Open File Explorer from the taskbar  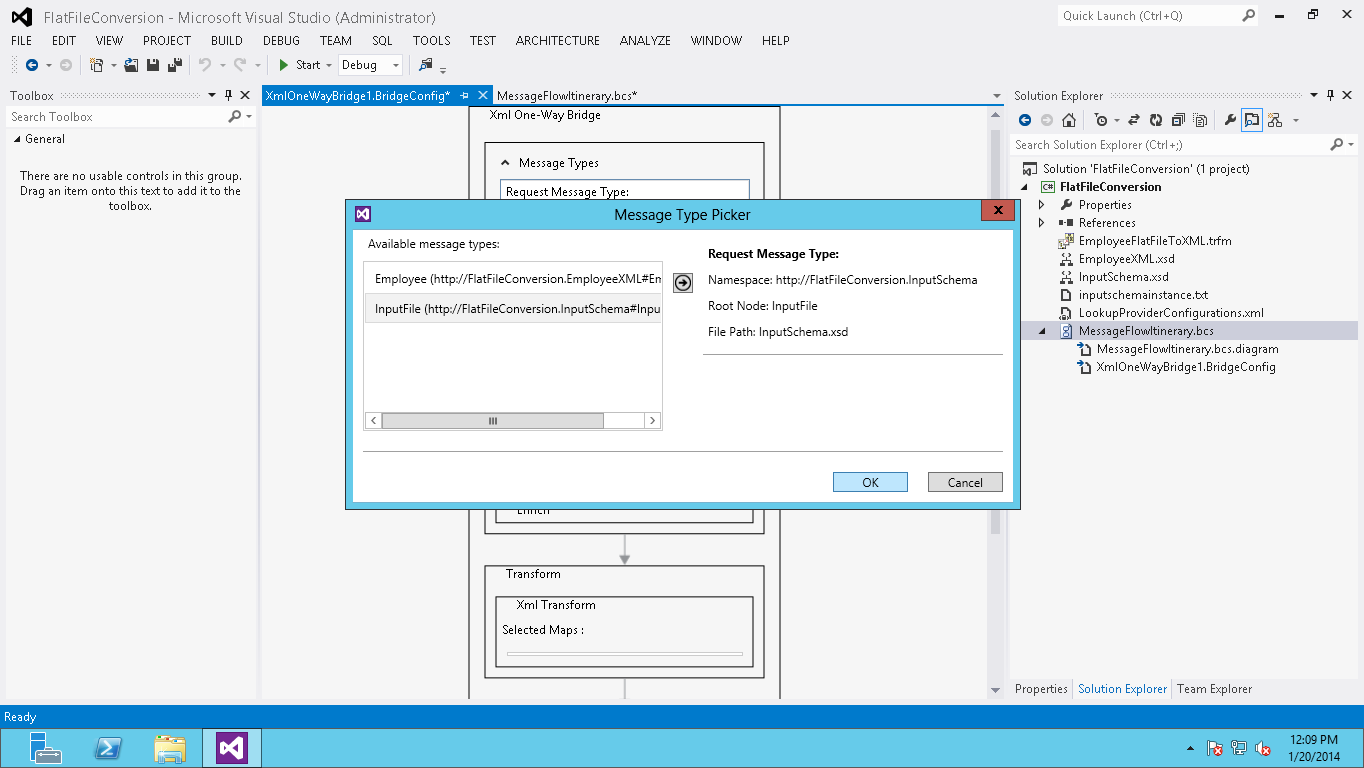(x=170, y=748)
